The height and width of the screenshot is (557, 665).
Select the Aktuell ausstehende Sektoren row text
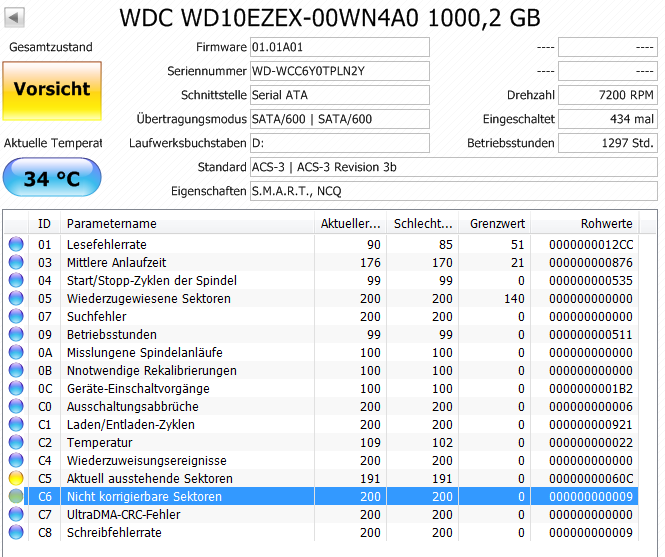(x=149, y=479)
